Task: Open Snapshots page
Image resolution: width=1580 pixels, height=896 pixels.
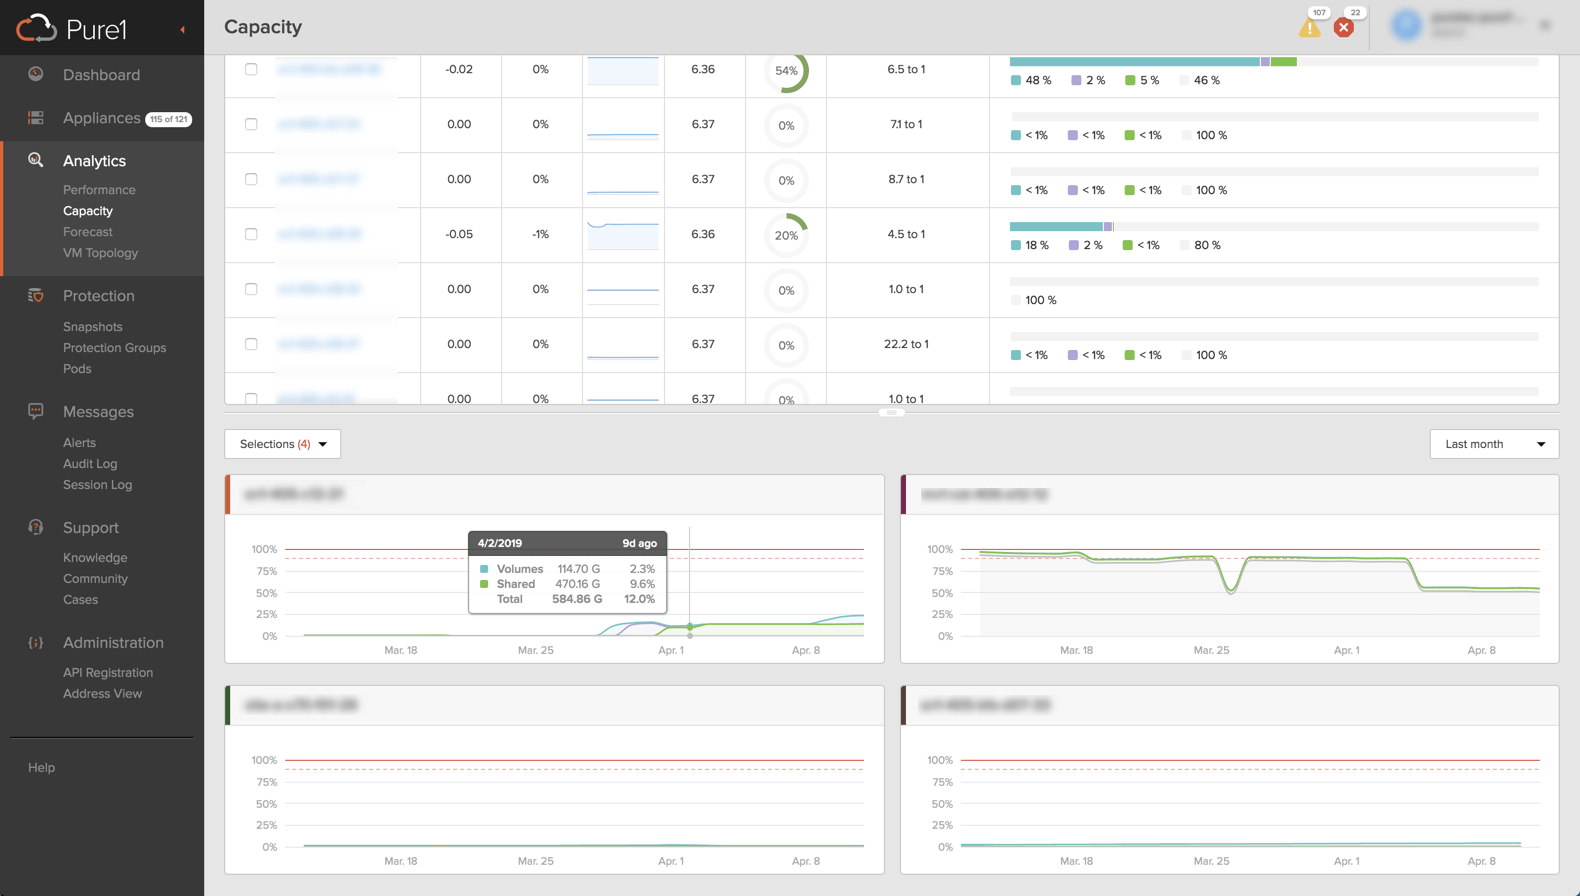Action: click(93, 327)
